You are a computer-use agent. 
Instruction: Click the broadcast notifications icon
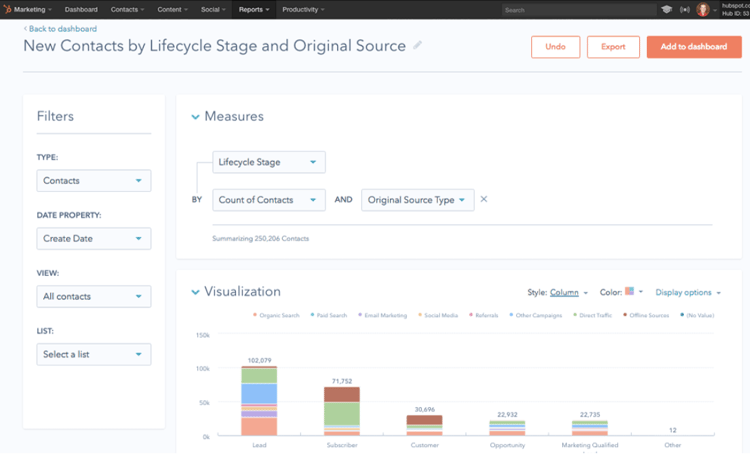click(x=685, y=9)
